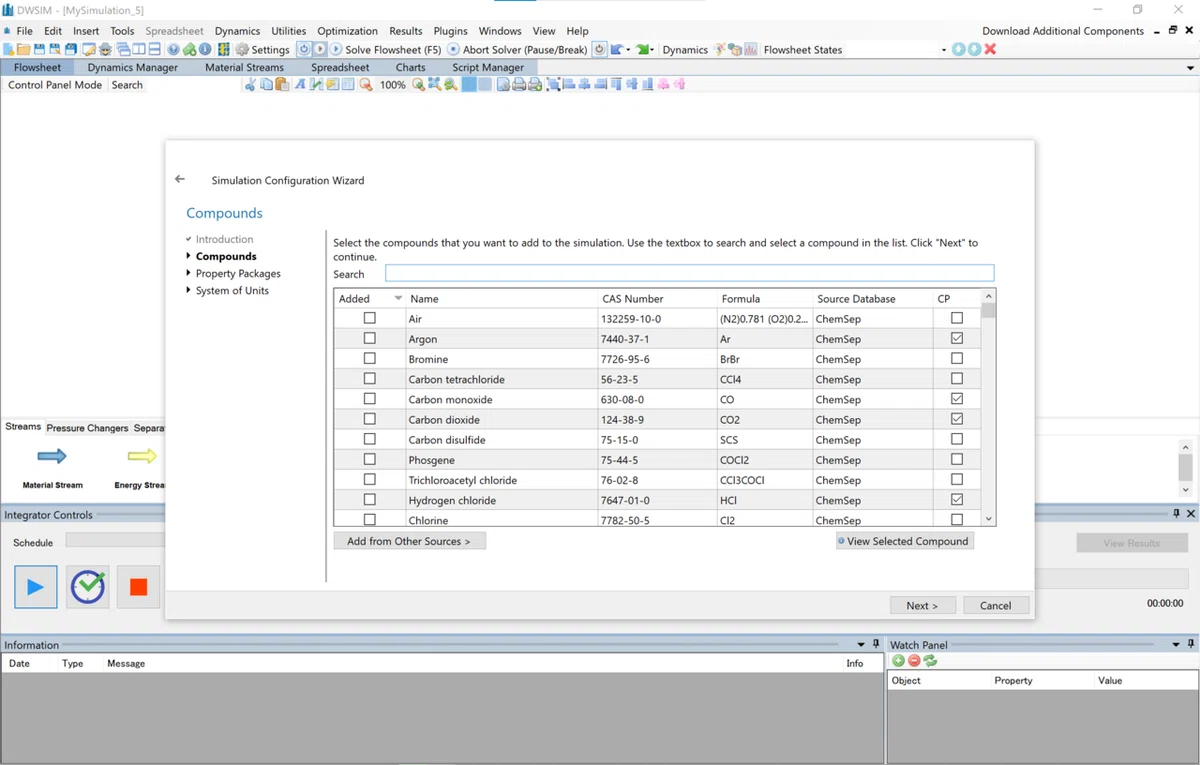The height and width of the screenshot is (765, 1200).
Task: Open the Flowsheet States dropdown
Action: (x=944, y=50)
